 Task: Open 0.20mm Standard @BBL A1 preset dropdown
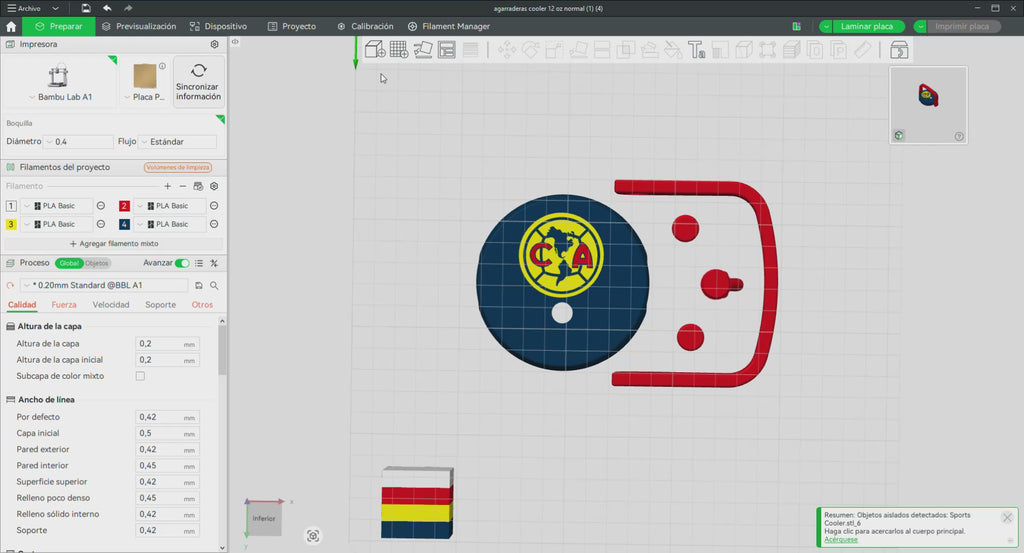[x=104, y=285]
